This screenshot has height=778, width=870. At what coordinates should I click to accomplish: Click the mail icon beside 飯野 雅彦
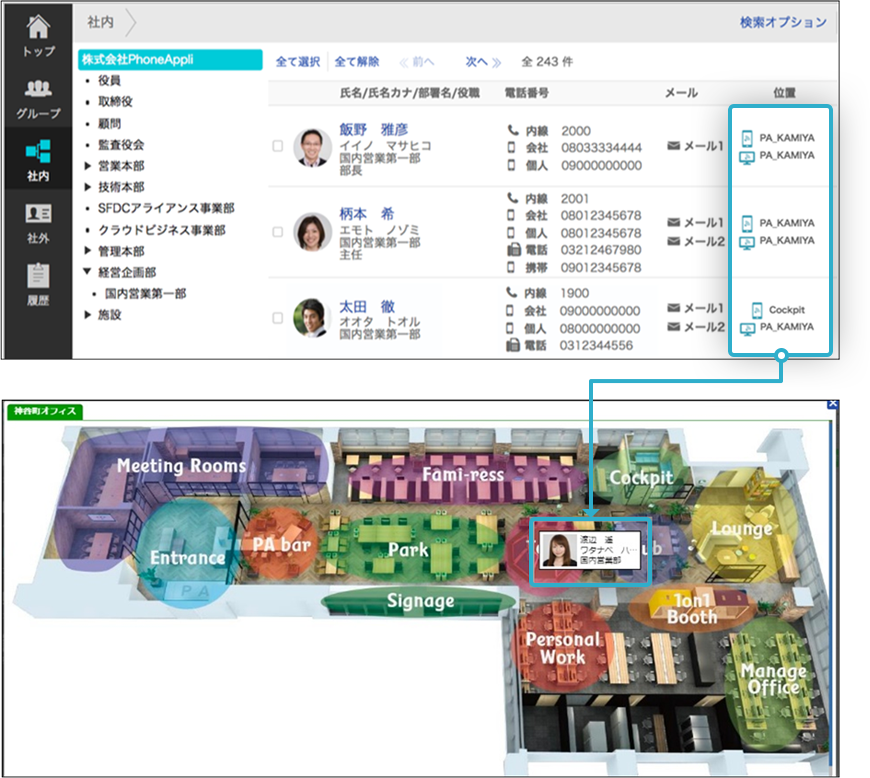672,146
